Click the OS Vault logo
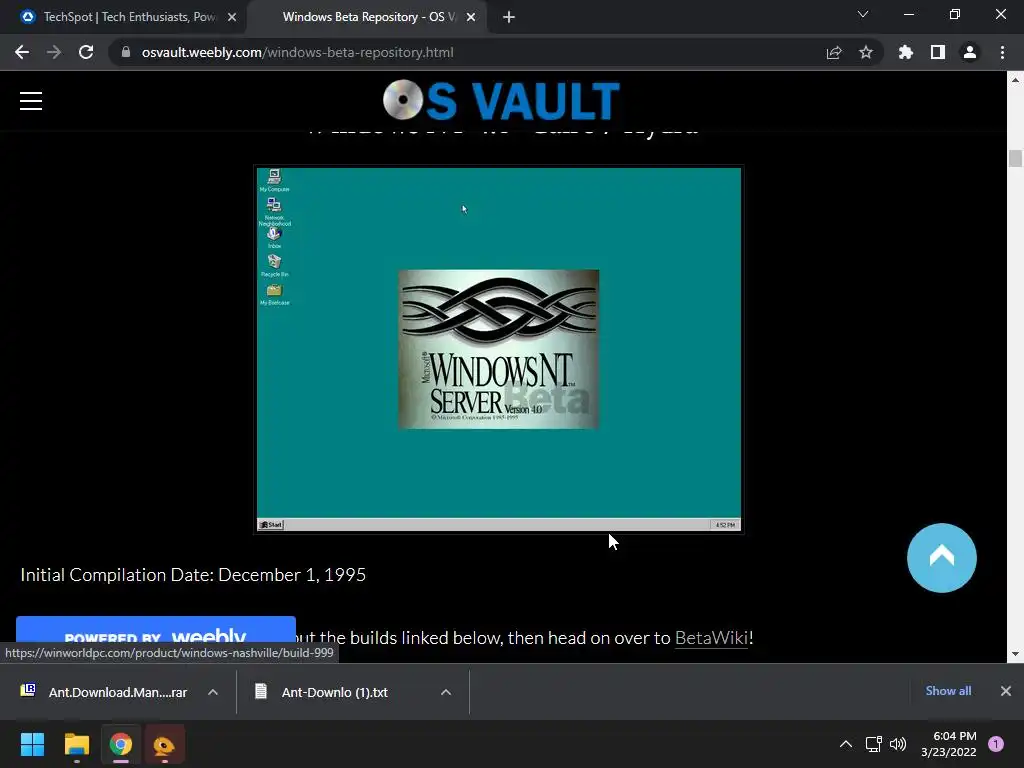Image resolution: width=1024 pixels, height=768 pixels. pyautogui.click(x=501, y=101)
